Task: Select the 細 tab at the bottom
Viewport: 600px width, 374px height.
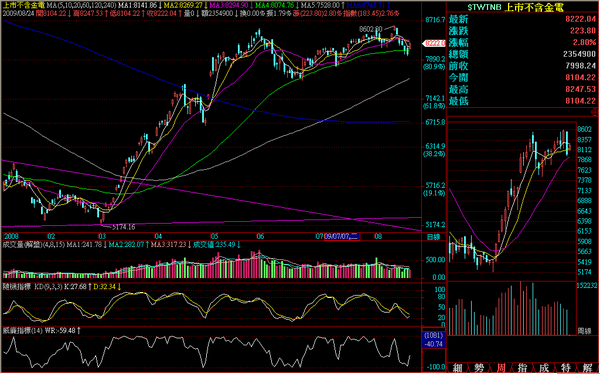Action: point(458,368)
